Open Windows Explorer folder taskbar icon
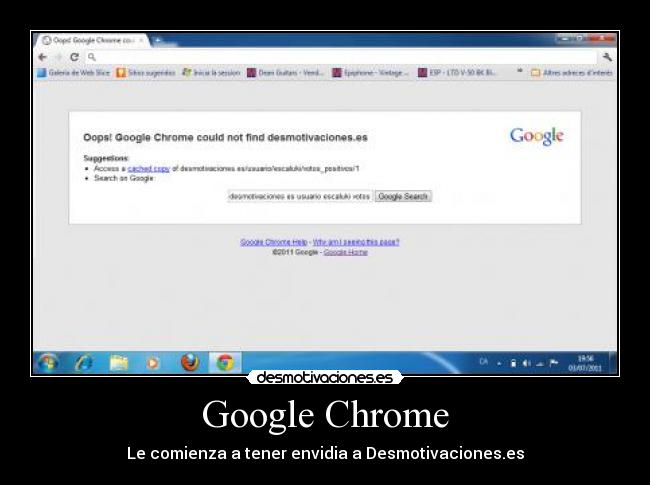The width and height of the screenshot is (650, 485). pyautogui.click(x=119, y=364)
